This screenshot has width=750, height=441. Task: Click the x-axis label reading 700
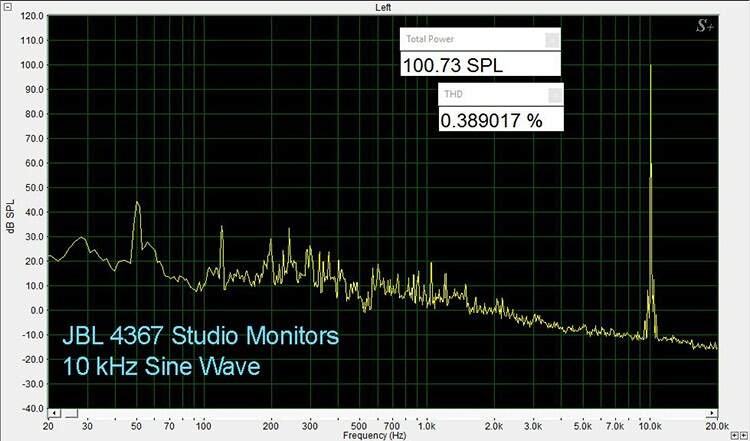pos(392,426)
